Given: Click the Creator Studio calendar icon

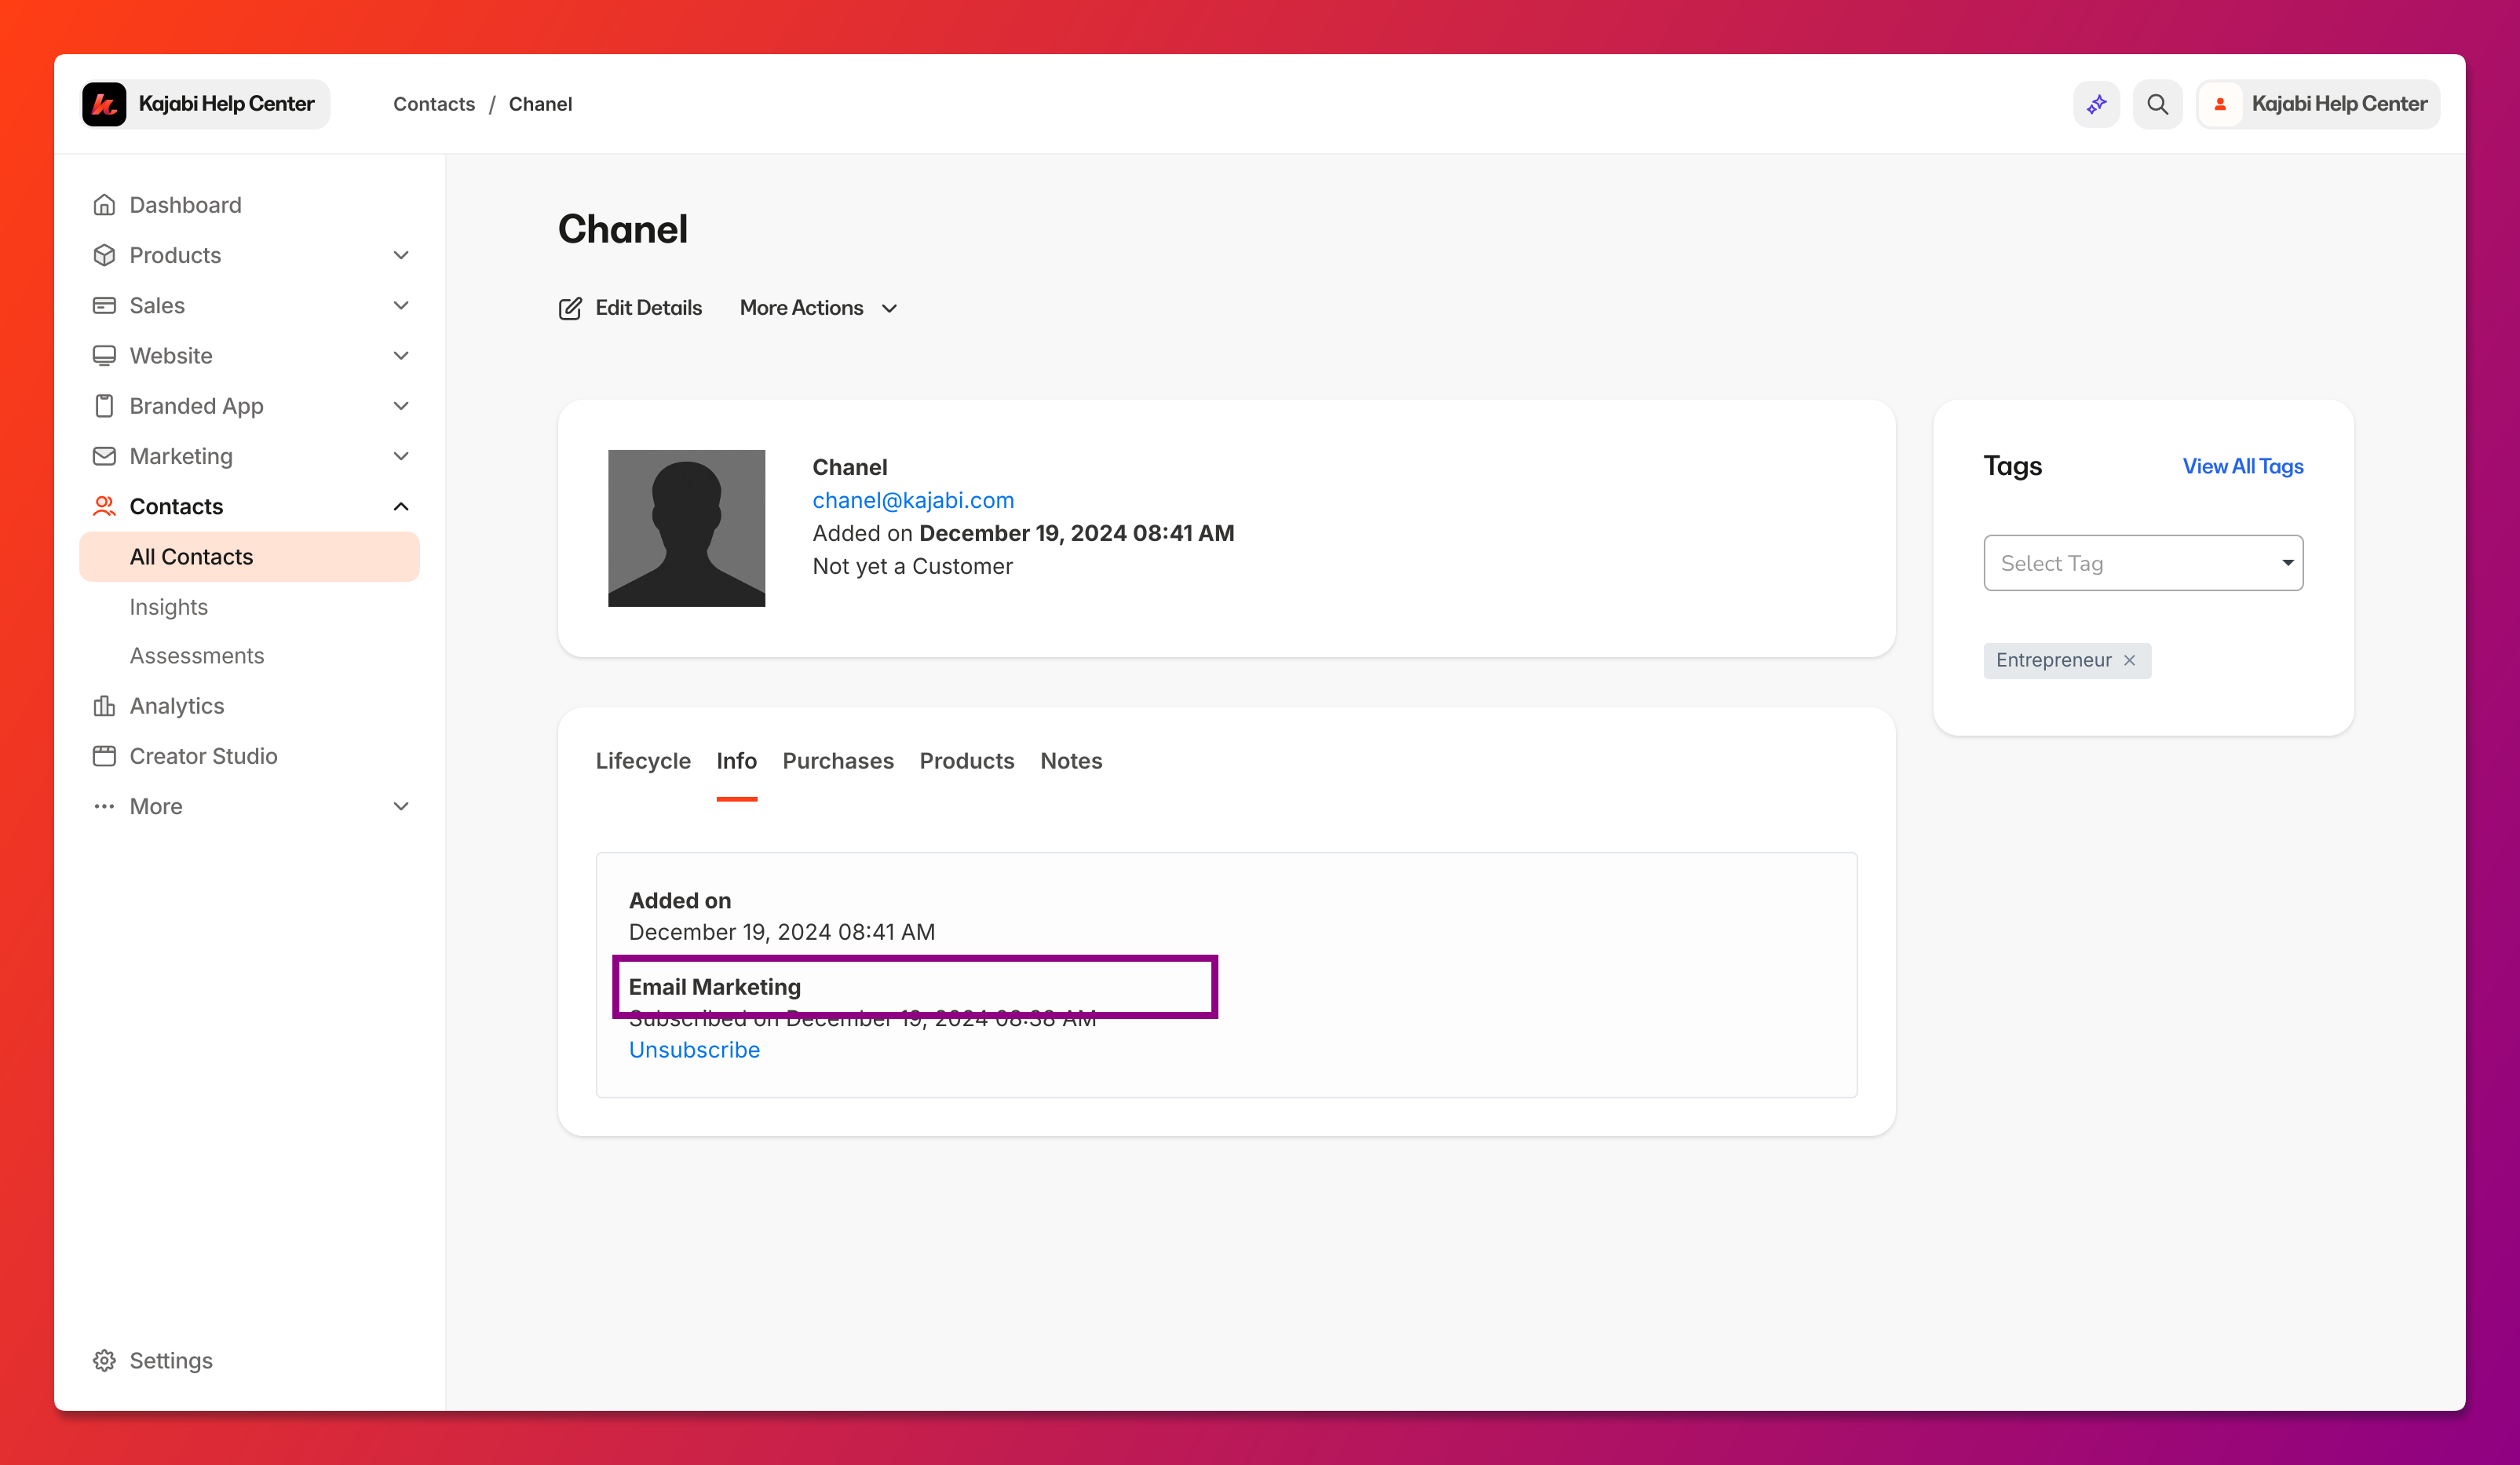Looking at the screenshot, I should (x=104, y=756).
